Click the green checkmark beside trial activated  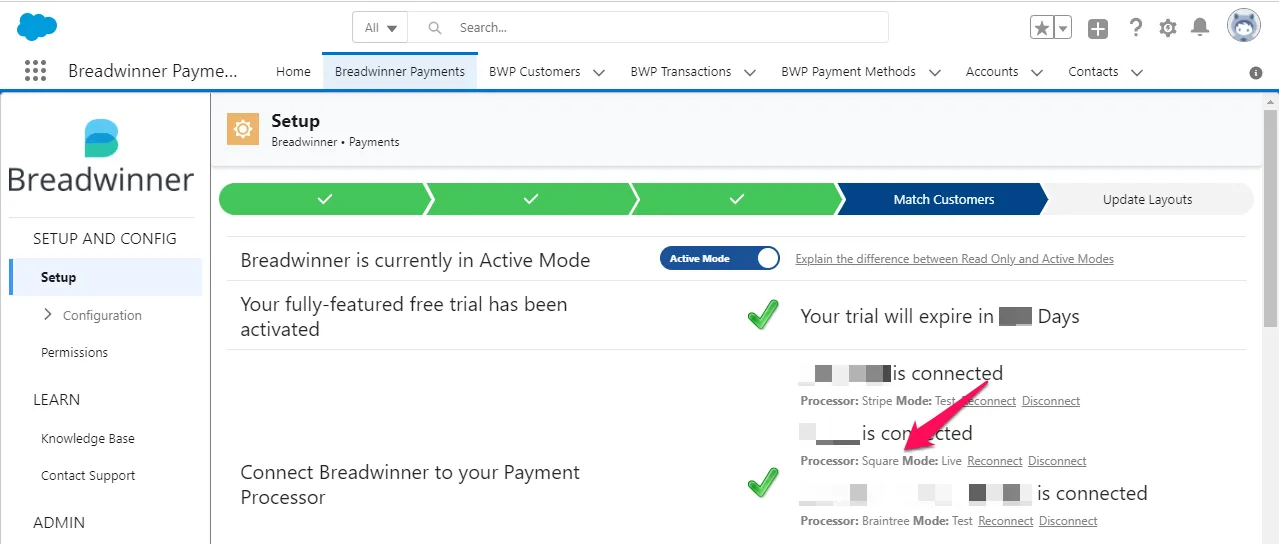[x=763, y=316]
